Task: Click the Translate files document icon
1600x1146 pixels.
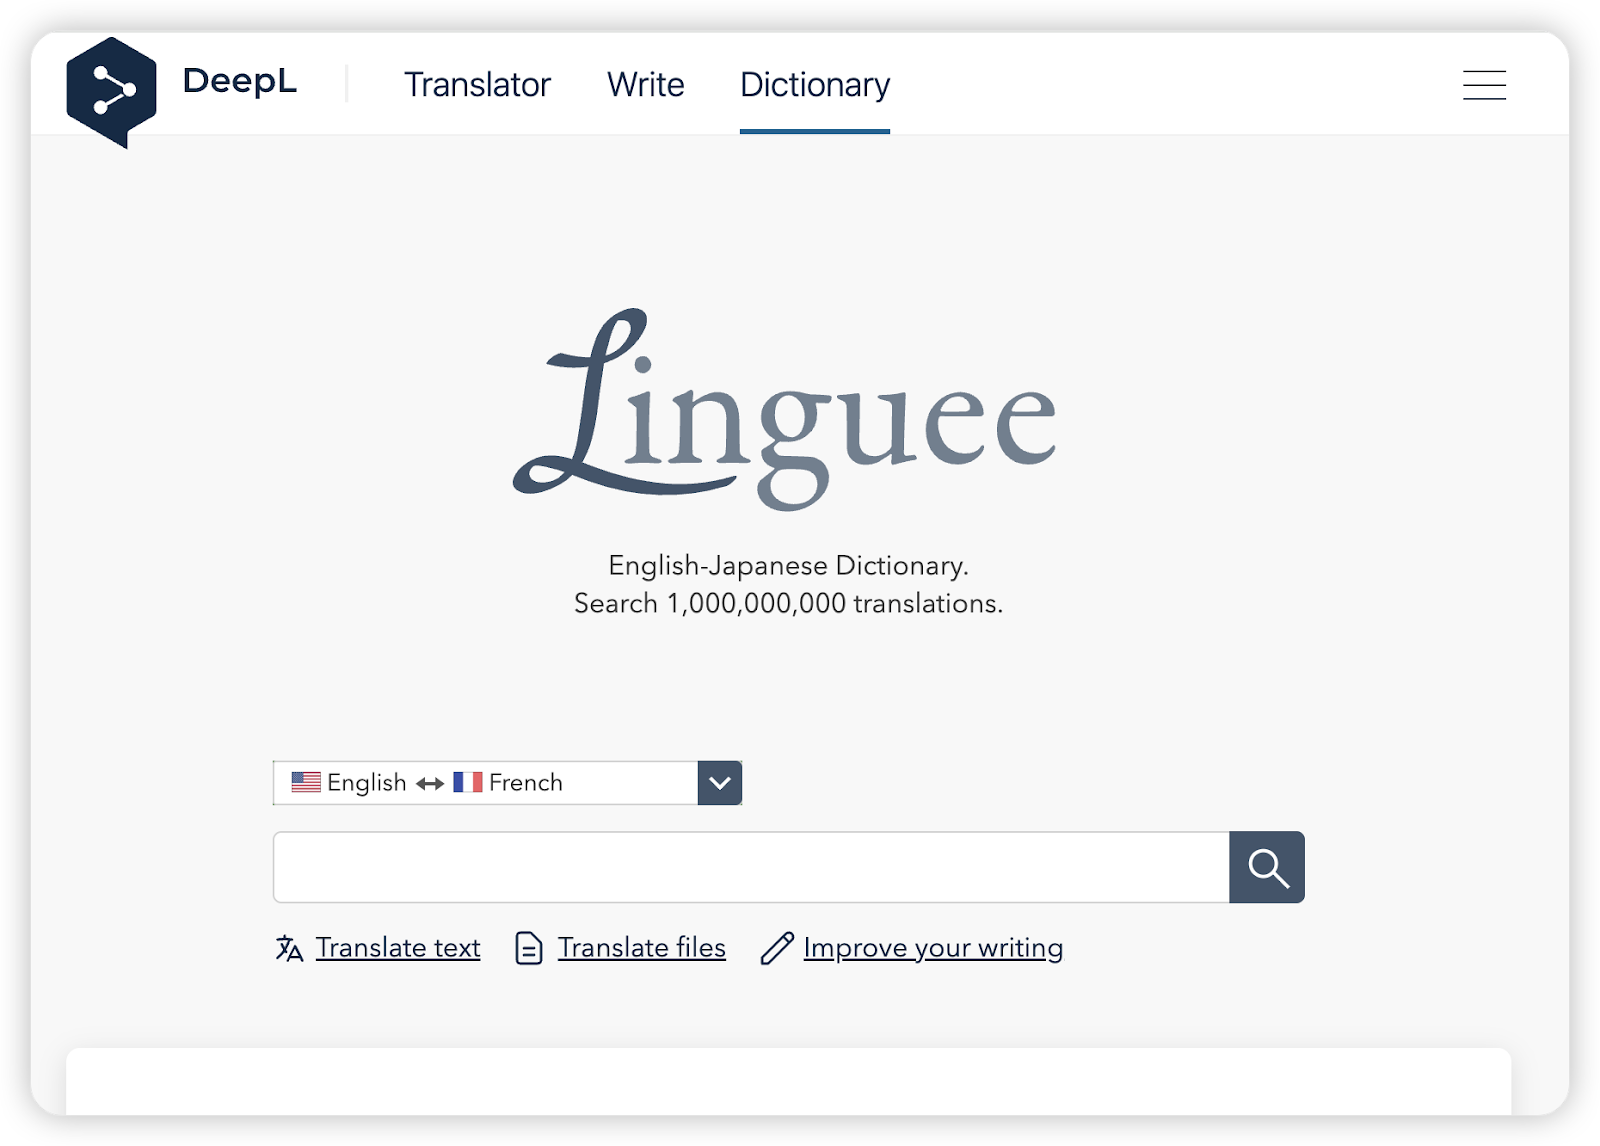Action: (x=529, y=948)
